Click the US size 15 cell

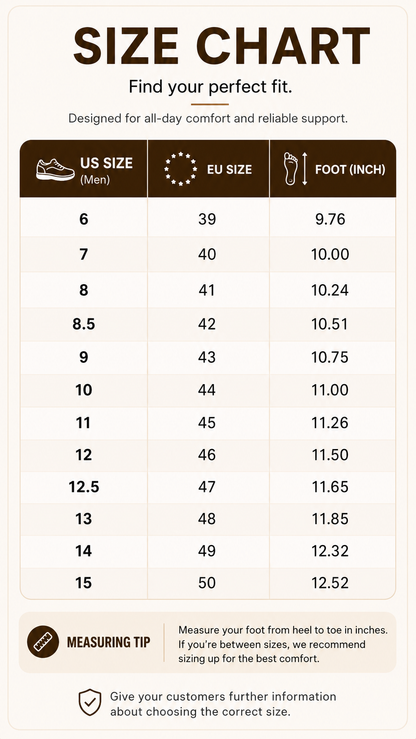point(84,583)
